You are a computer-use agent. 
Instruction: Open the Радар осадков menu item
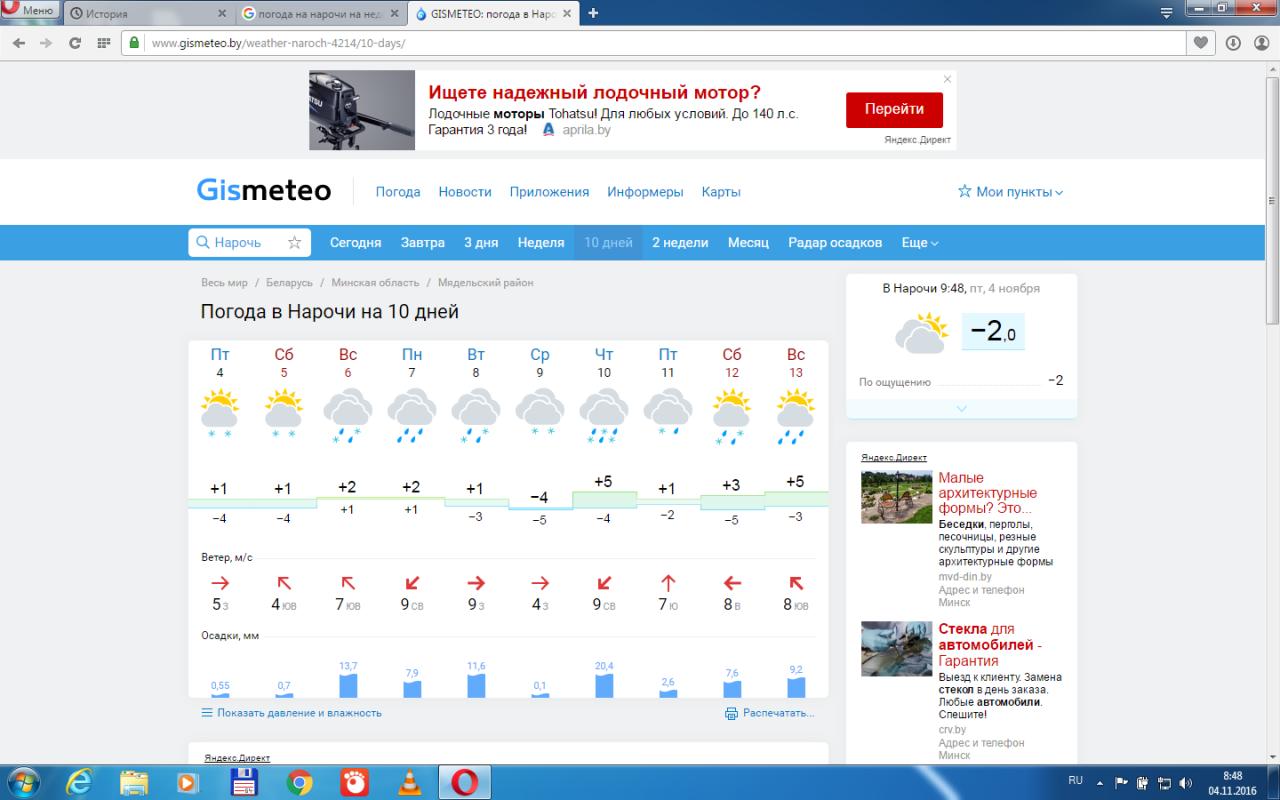pyautogui.click(x=835, y=243)
